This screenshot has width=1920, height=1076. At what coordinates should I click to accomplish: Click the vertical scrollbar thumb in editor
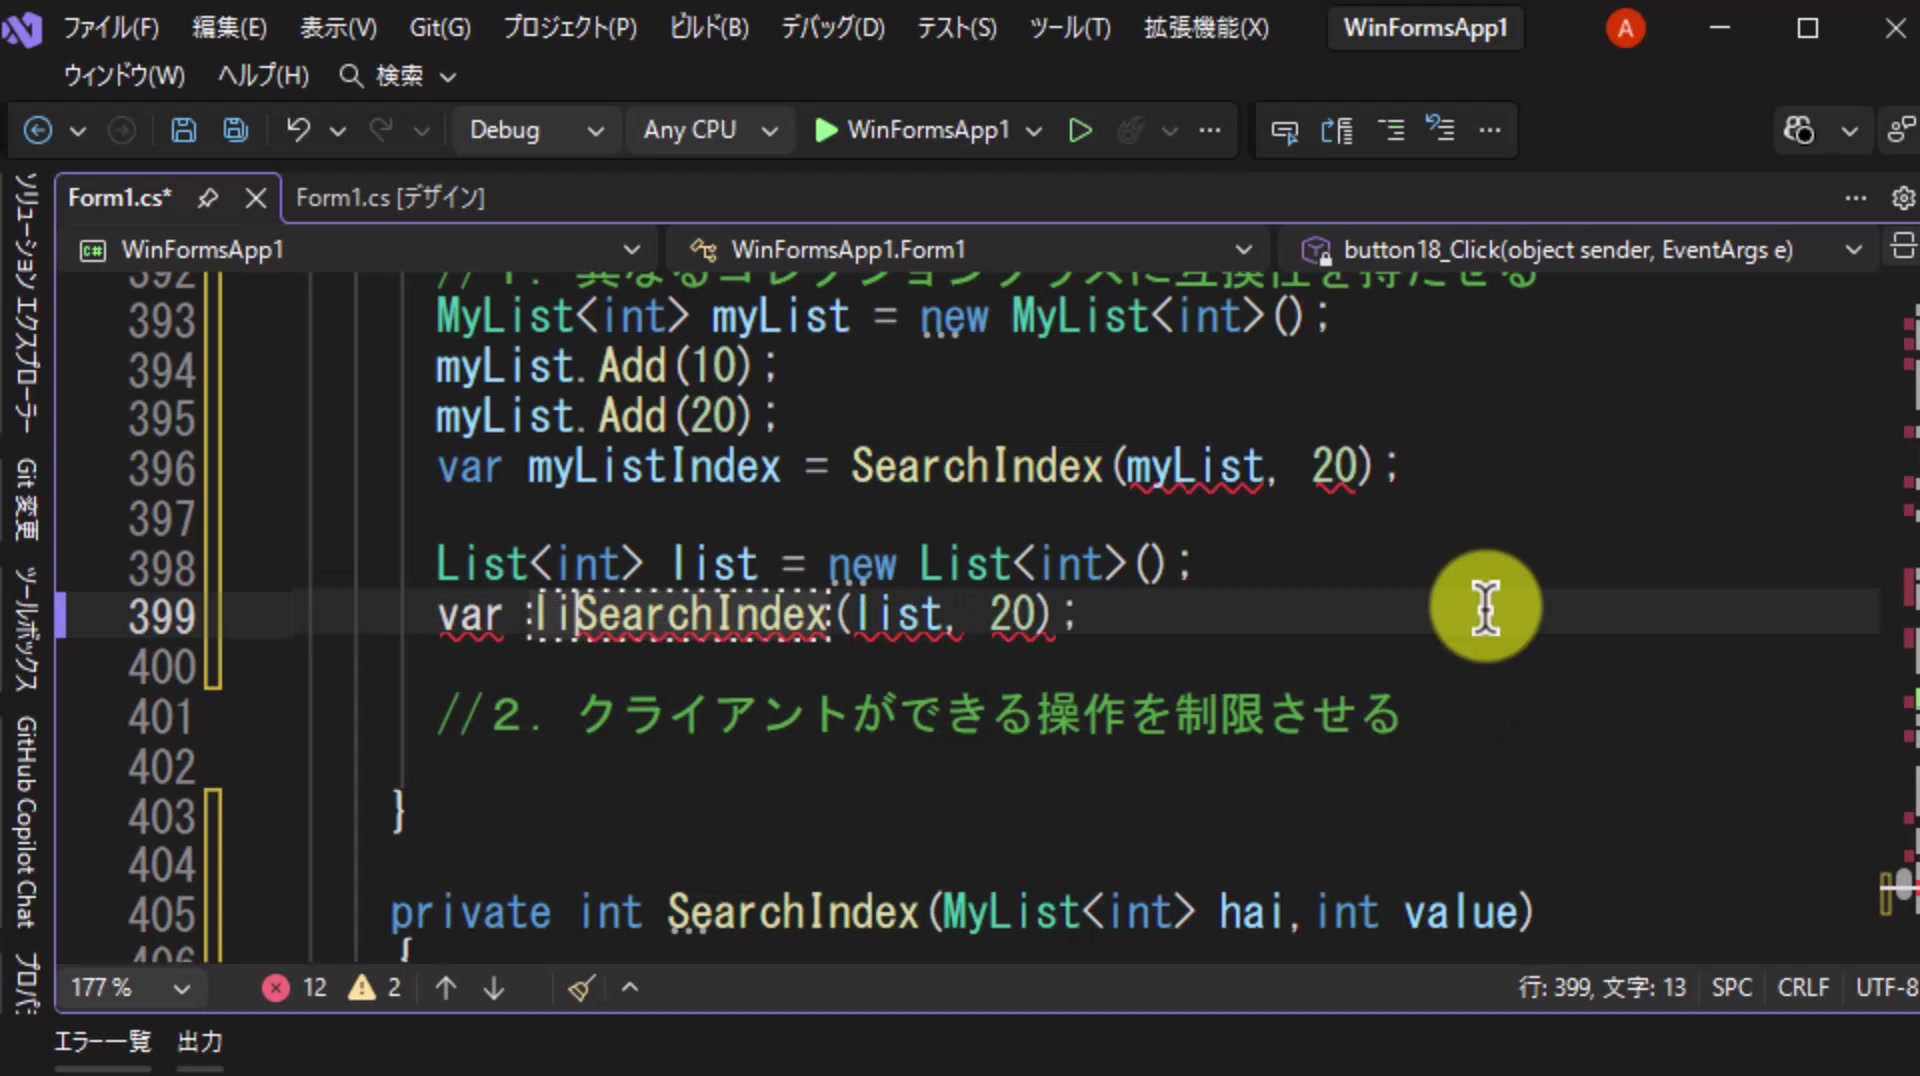tap(1904, 884)
